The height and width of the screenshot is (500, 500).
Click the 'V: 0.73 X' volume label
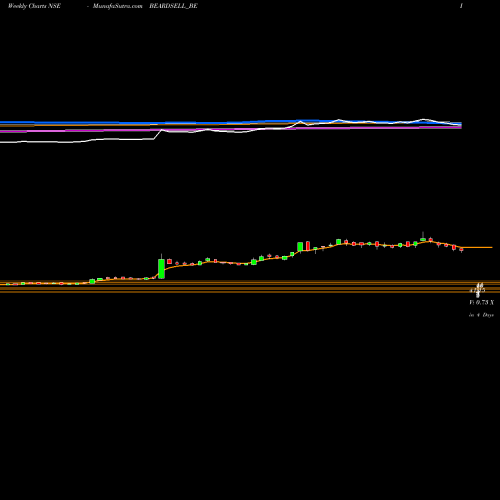coord(481,302)
